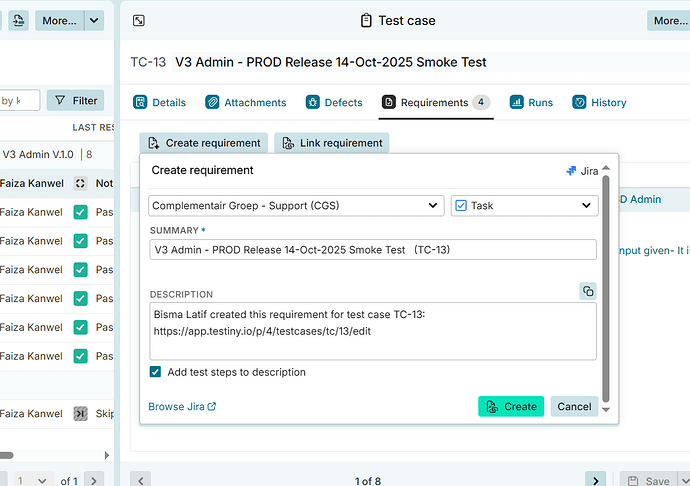Click the Jira logo in dialog header

(x=571, y=171)
